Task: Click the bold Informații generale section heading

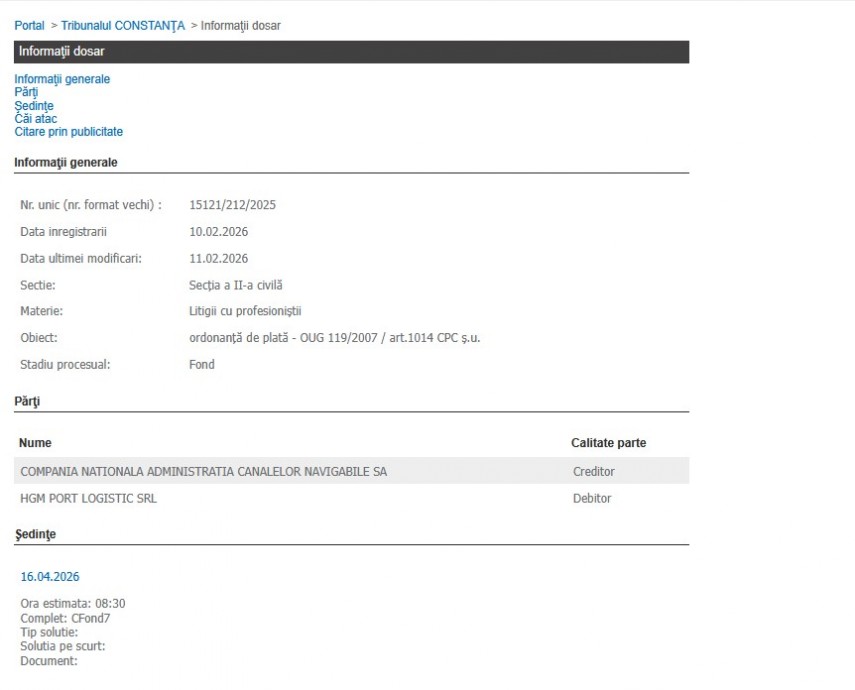Action: click(65, 162)
